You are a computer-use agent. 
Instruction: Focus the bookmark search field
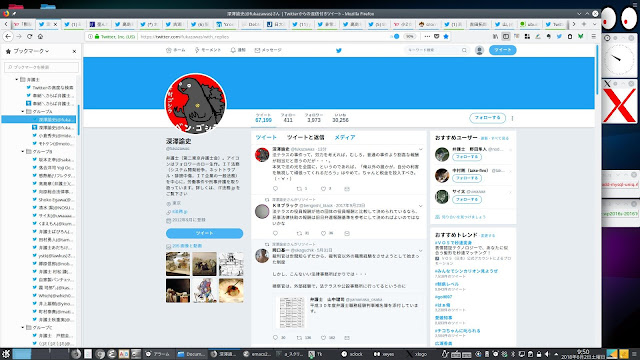pos(41,67)
